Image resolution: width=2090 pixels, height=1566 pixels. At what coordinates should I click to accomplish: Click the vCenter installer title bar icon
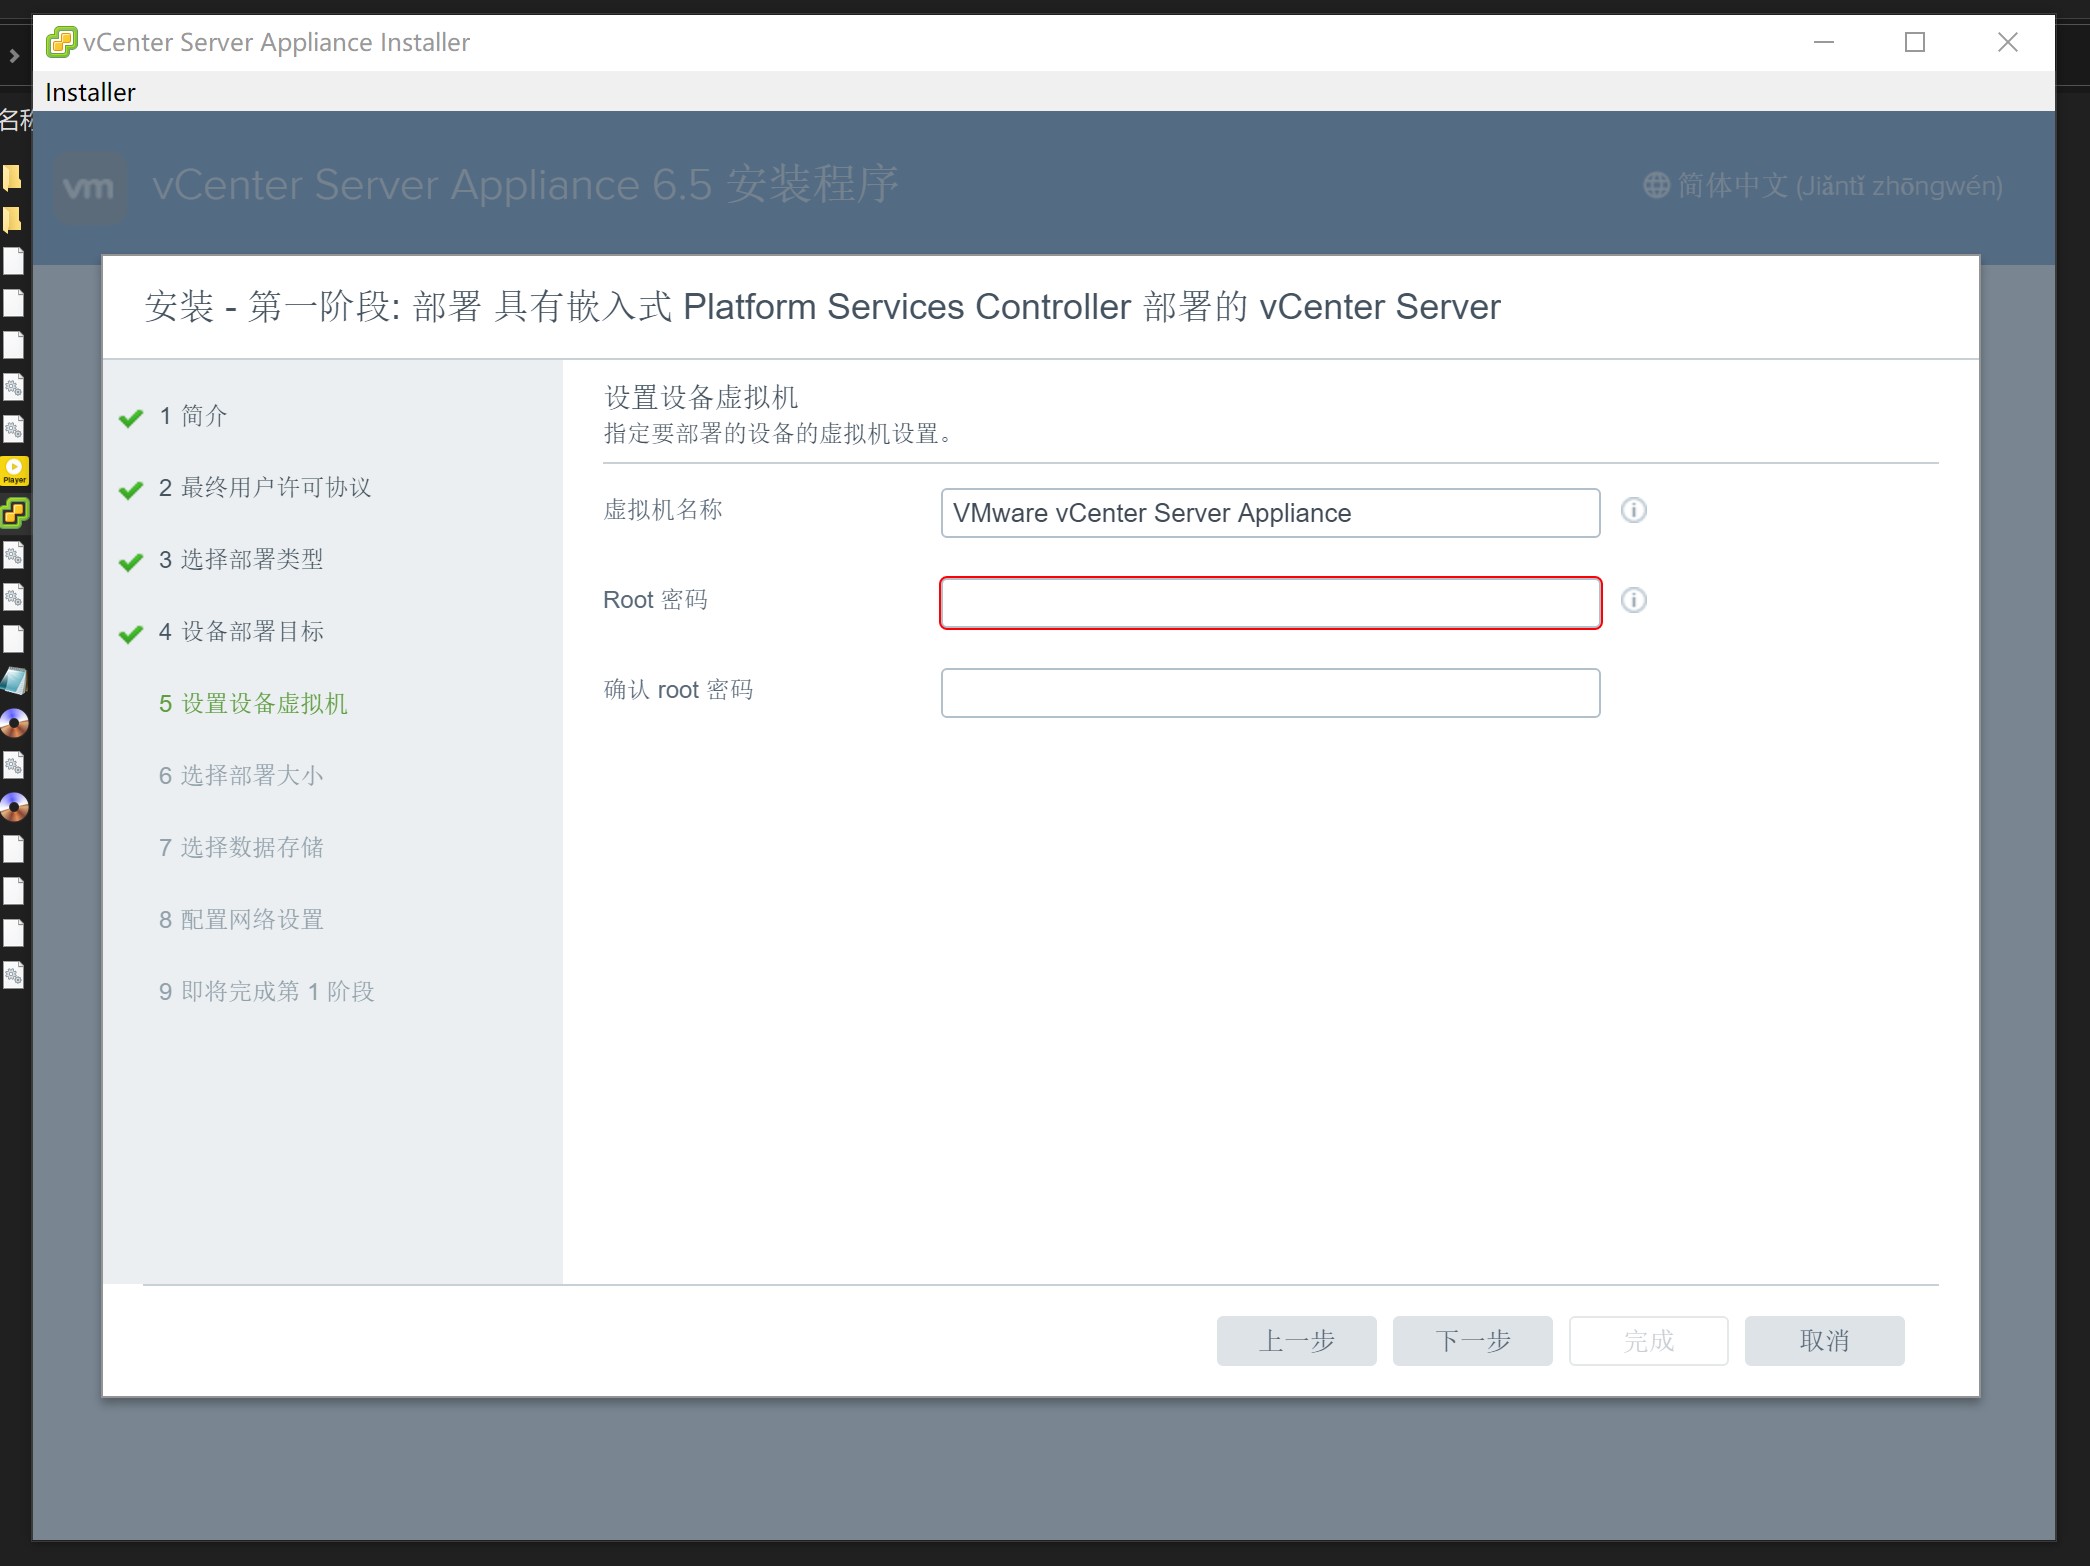61,42
